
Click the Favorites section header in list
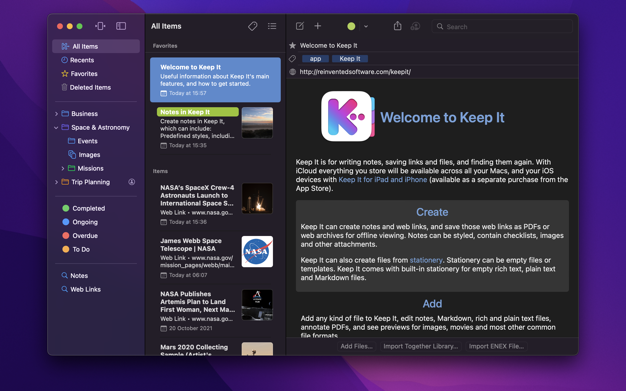tap(165, 46)
